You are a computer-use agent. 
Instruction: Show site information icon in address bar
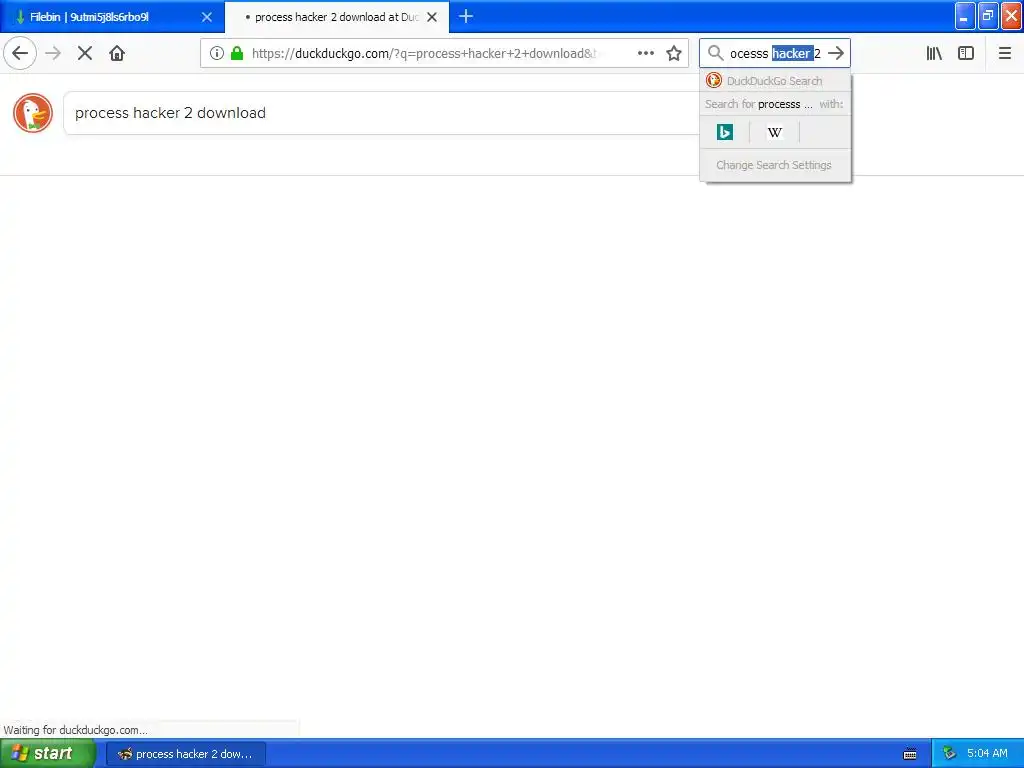(217, 53)
